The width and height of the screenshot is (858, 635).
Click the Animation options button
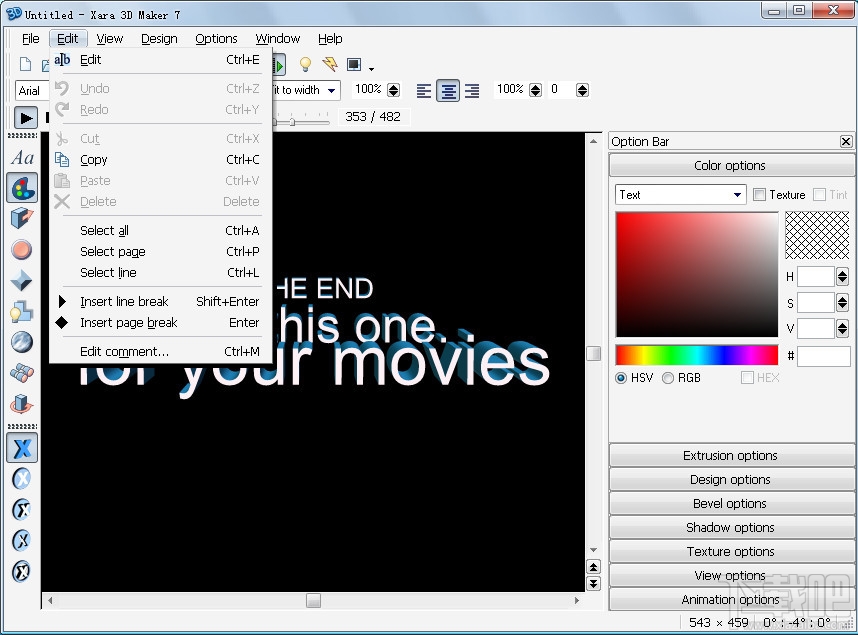click(730, 599)
